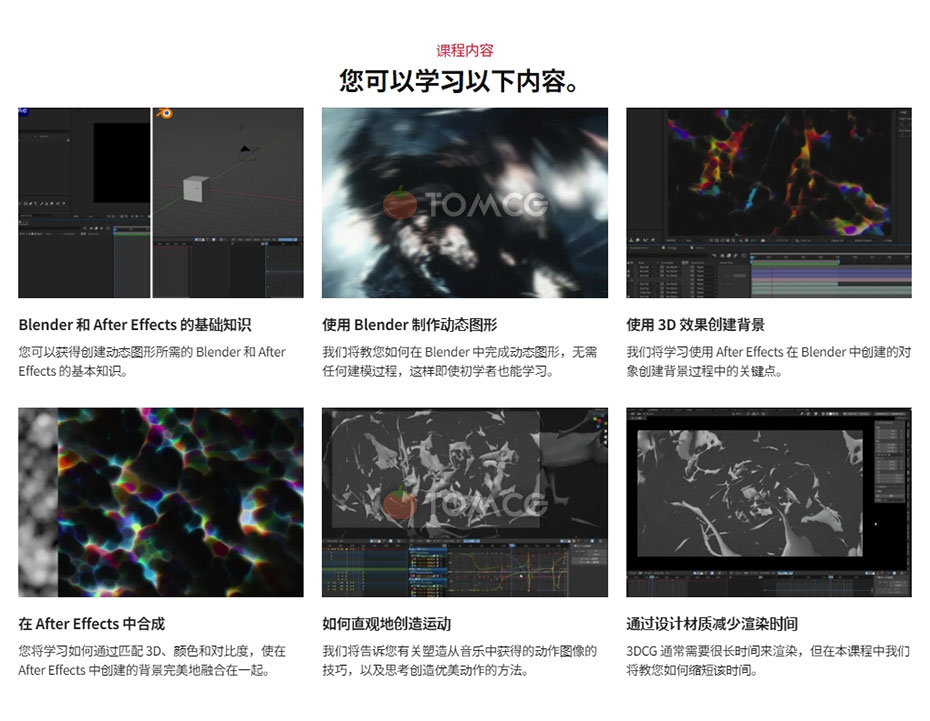Click the description starting '我们将教您如何在 Blender 中完成'

(x=460, y=362)
